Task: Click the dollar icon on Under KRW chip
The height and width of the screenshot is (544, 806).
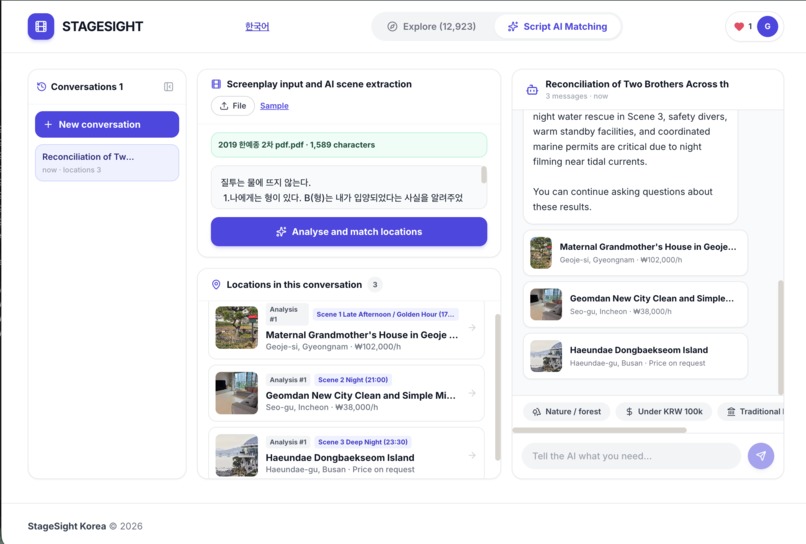Action: coord(629,412)
